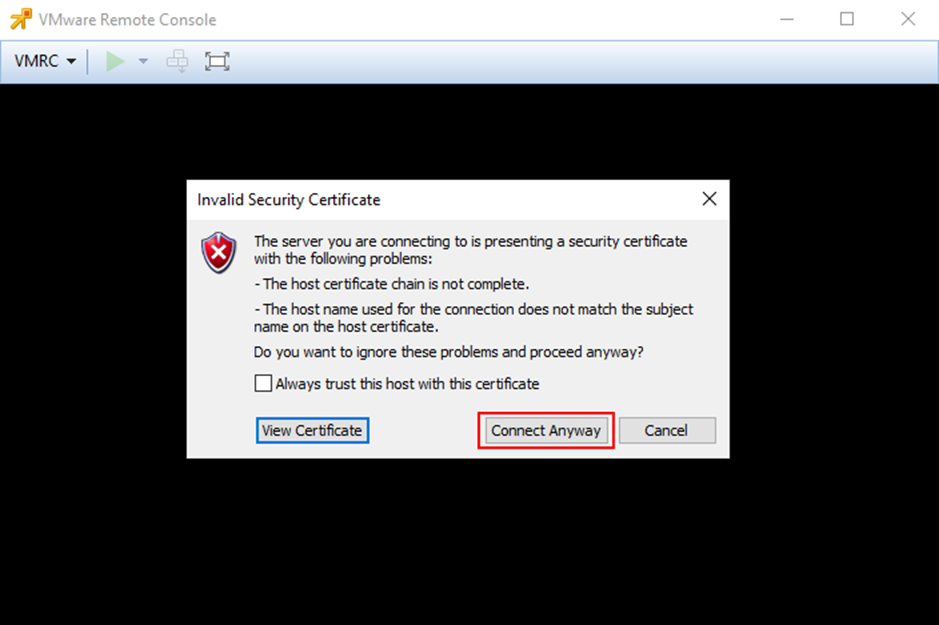Maximize the VMware Remote Console window
The image size is (939, 625).
[847, 19]
